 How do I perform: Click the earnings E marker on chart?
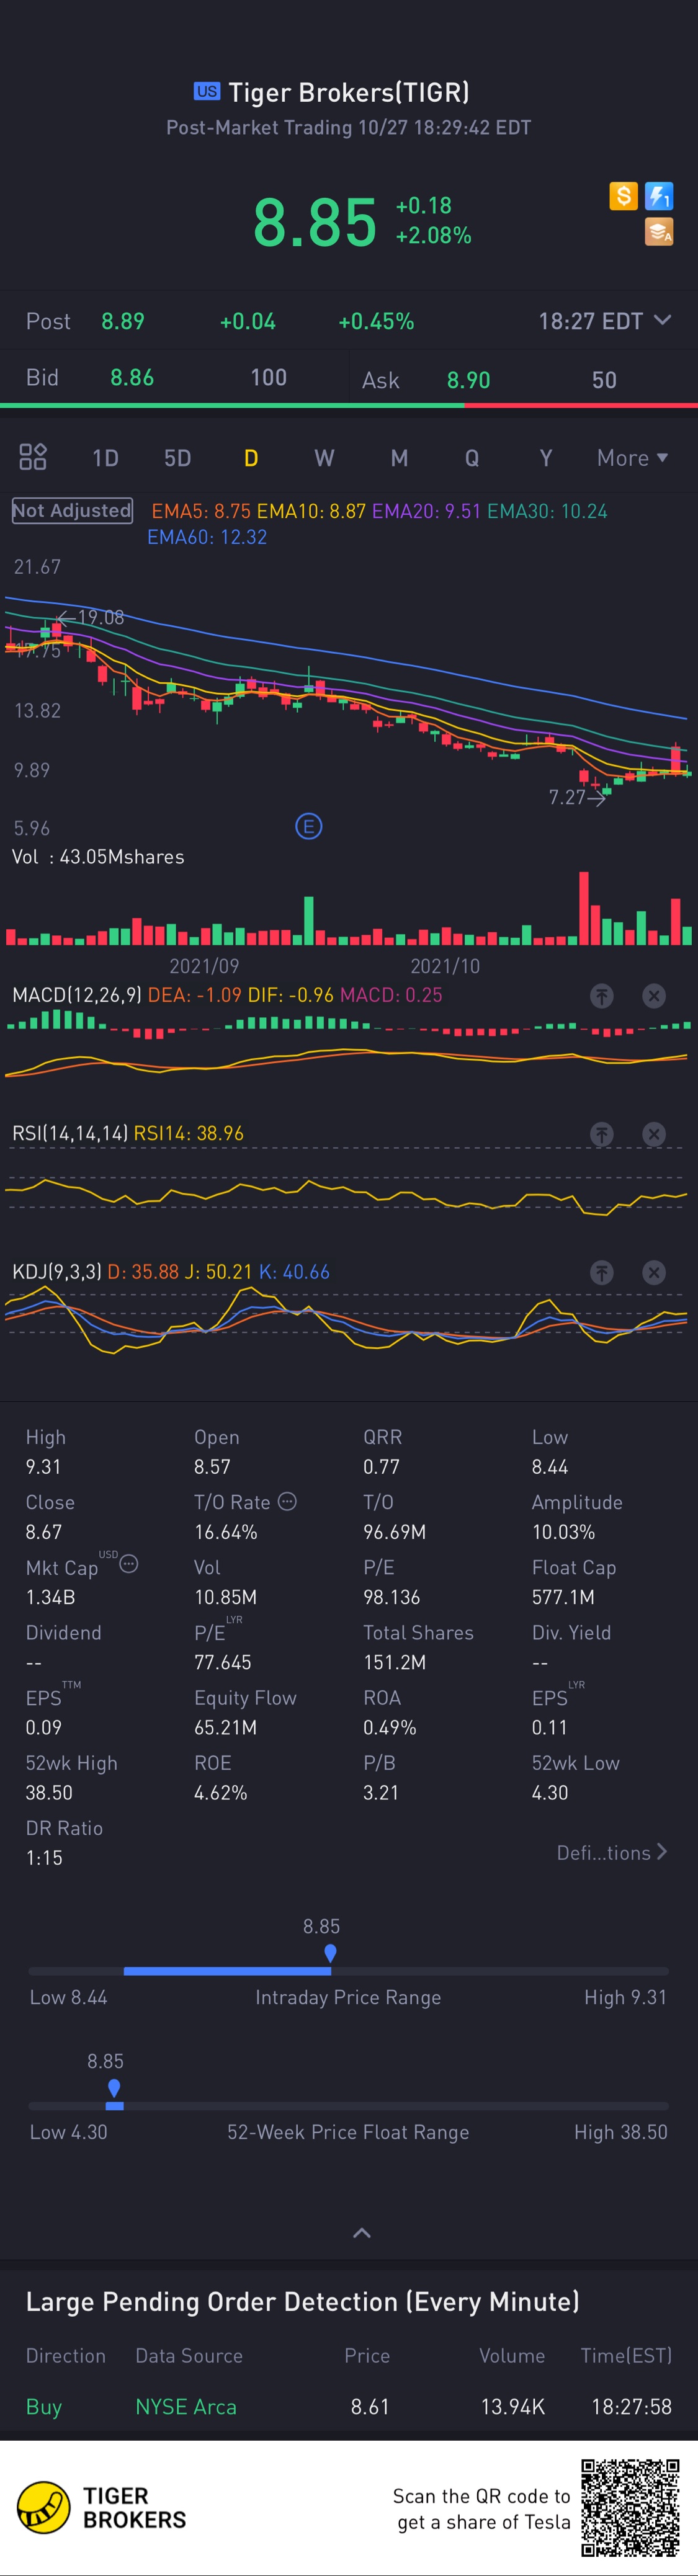[309, 827]
